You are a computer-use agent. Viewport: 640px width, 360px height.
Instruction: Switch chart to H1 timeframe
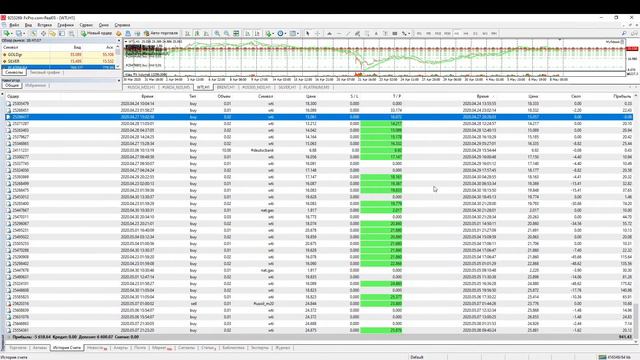(x=457, y=33)
